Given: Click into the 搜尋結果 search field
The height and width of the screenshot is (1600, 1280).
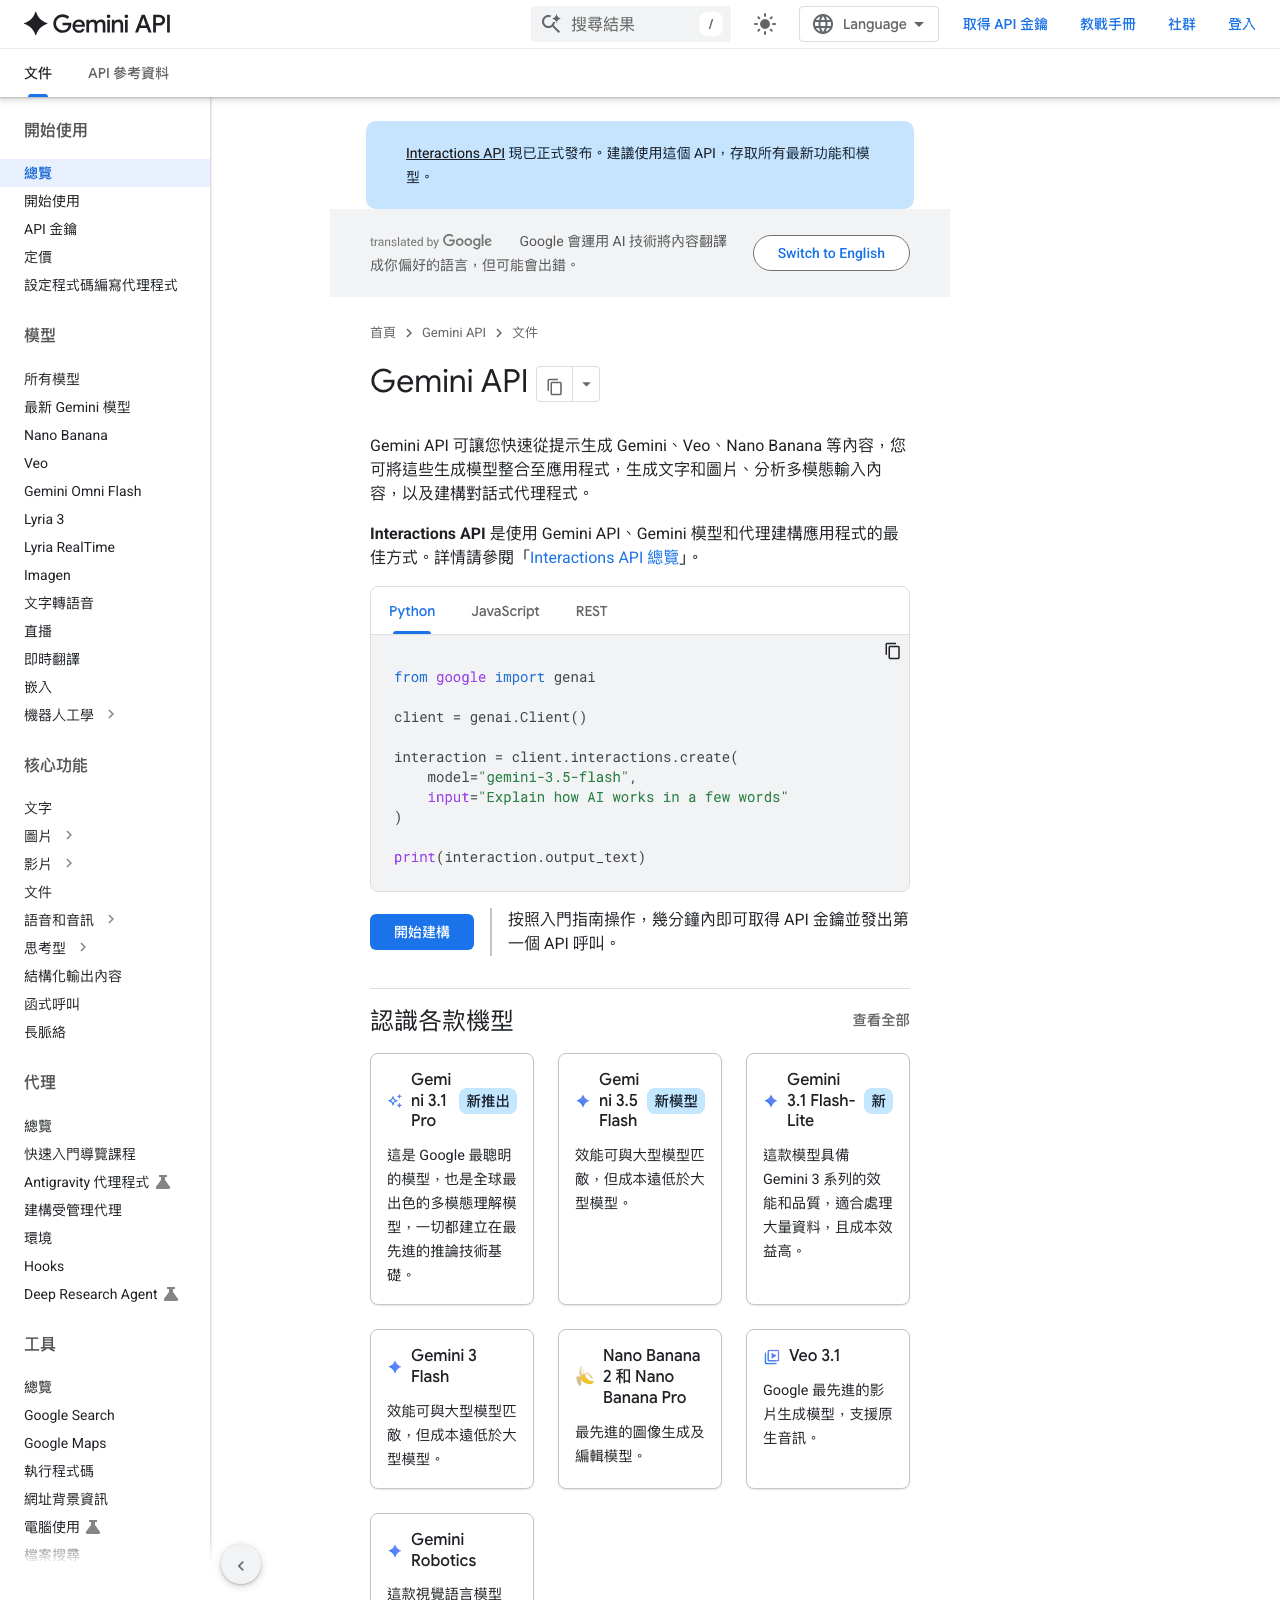Looking at the screenshot, I should click(x=631, y=24).
